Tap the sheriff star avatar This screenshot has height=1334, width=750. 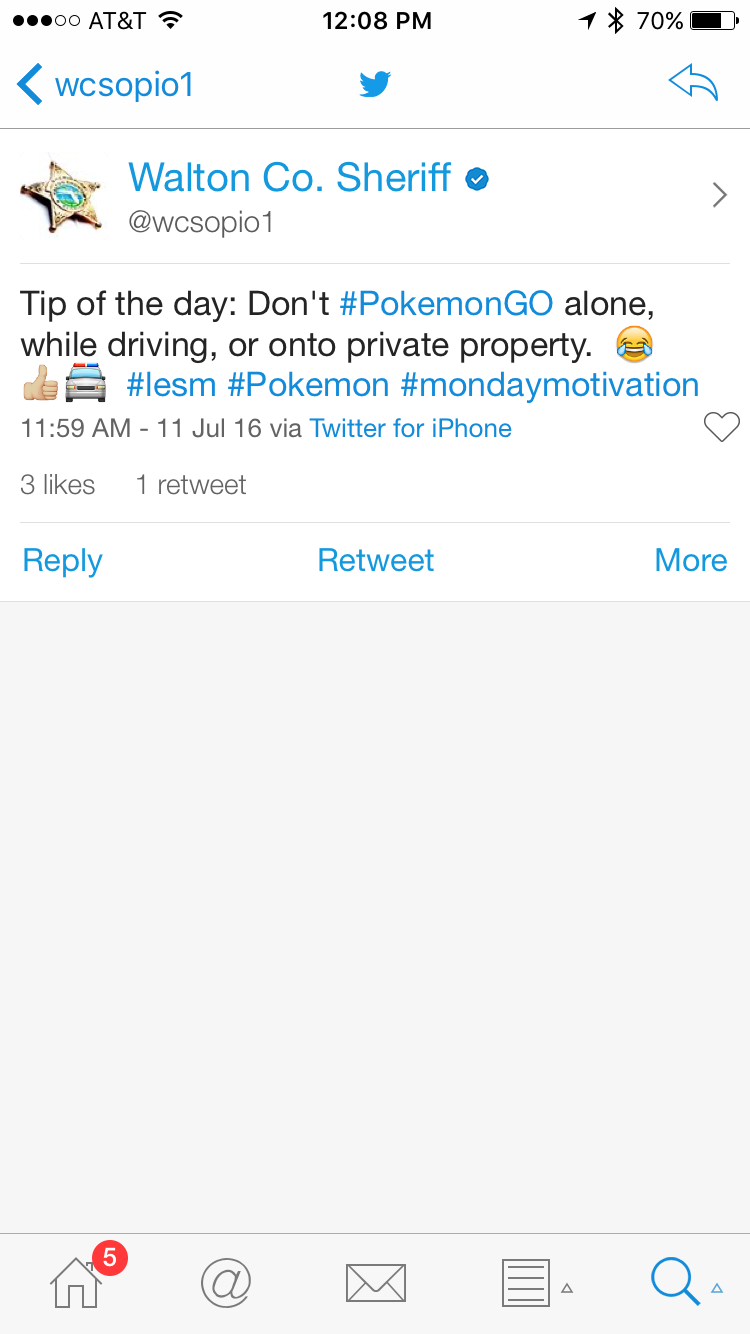[x=61, y=195]
